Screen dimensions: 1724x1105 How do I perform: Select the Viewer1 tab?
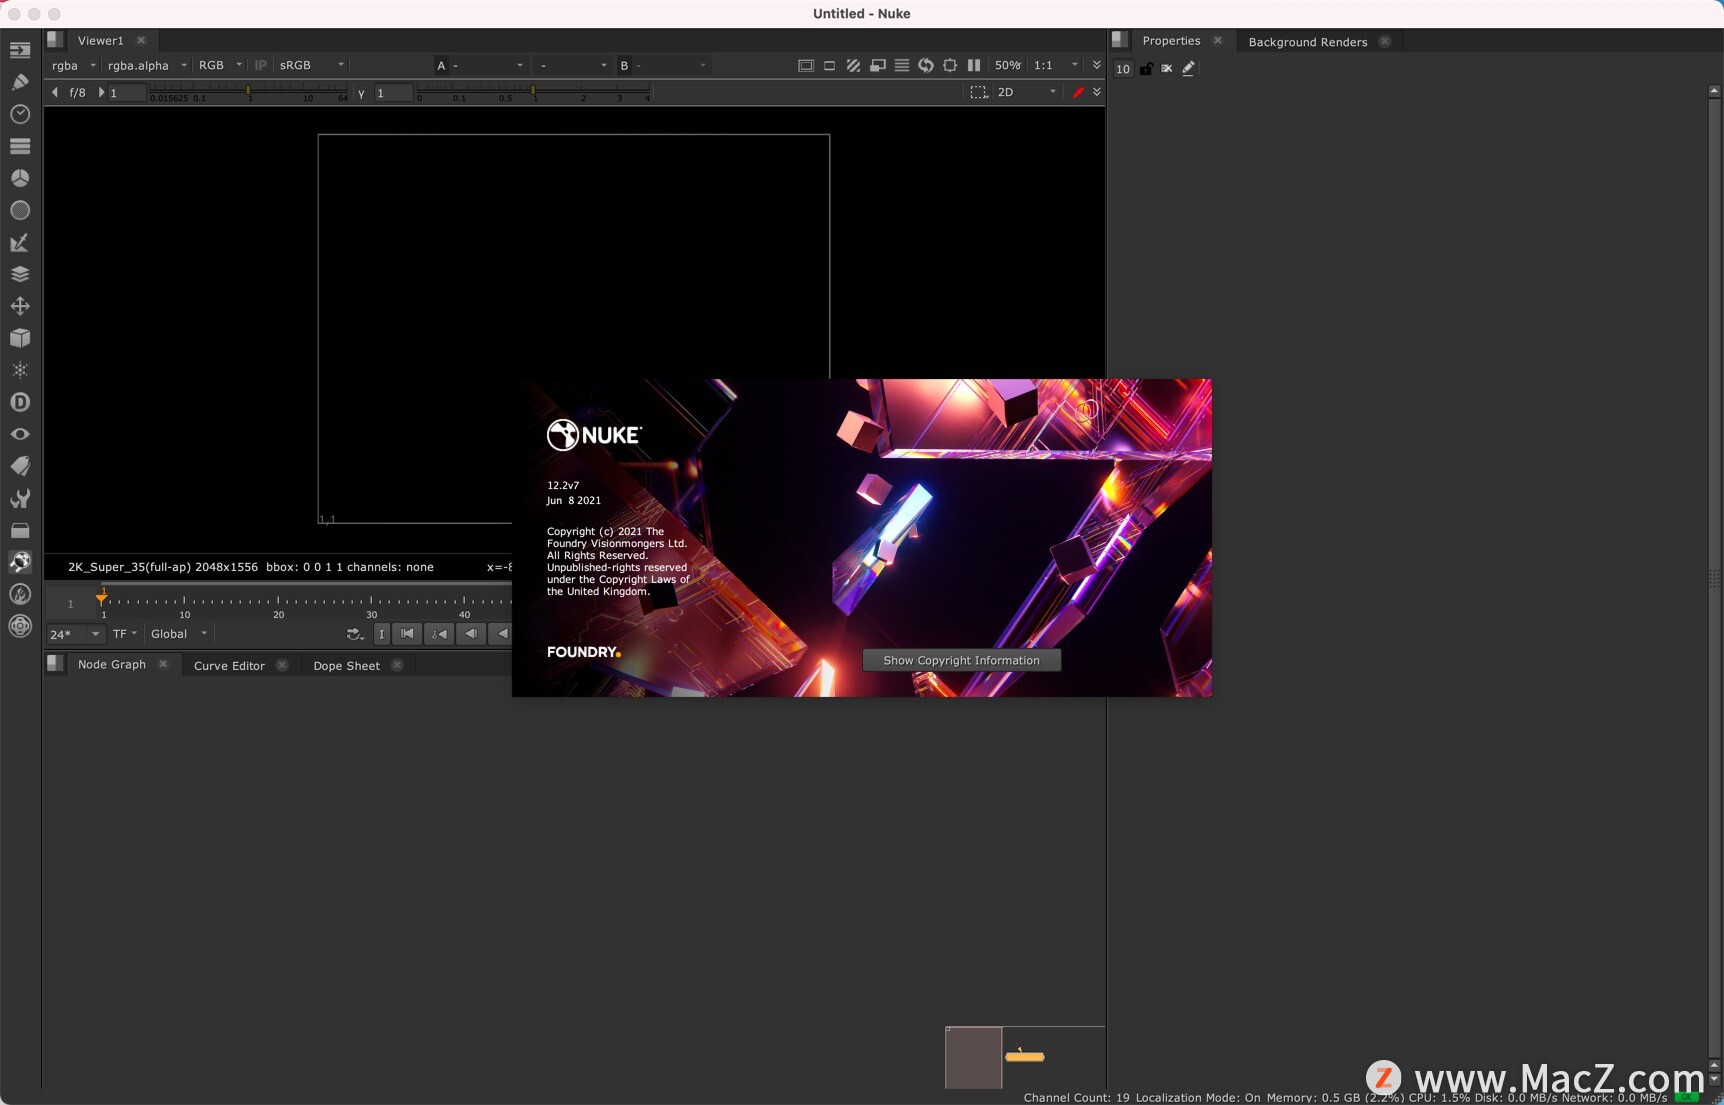tap(100, 41)
